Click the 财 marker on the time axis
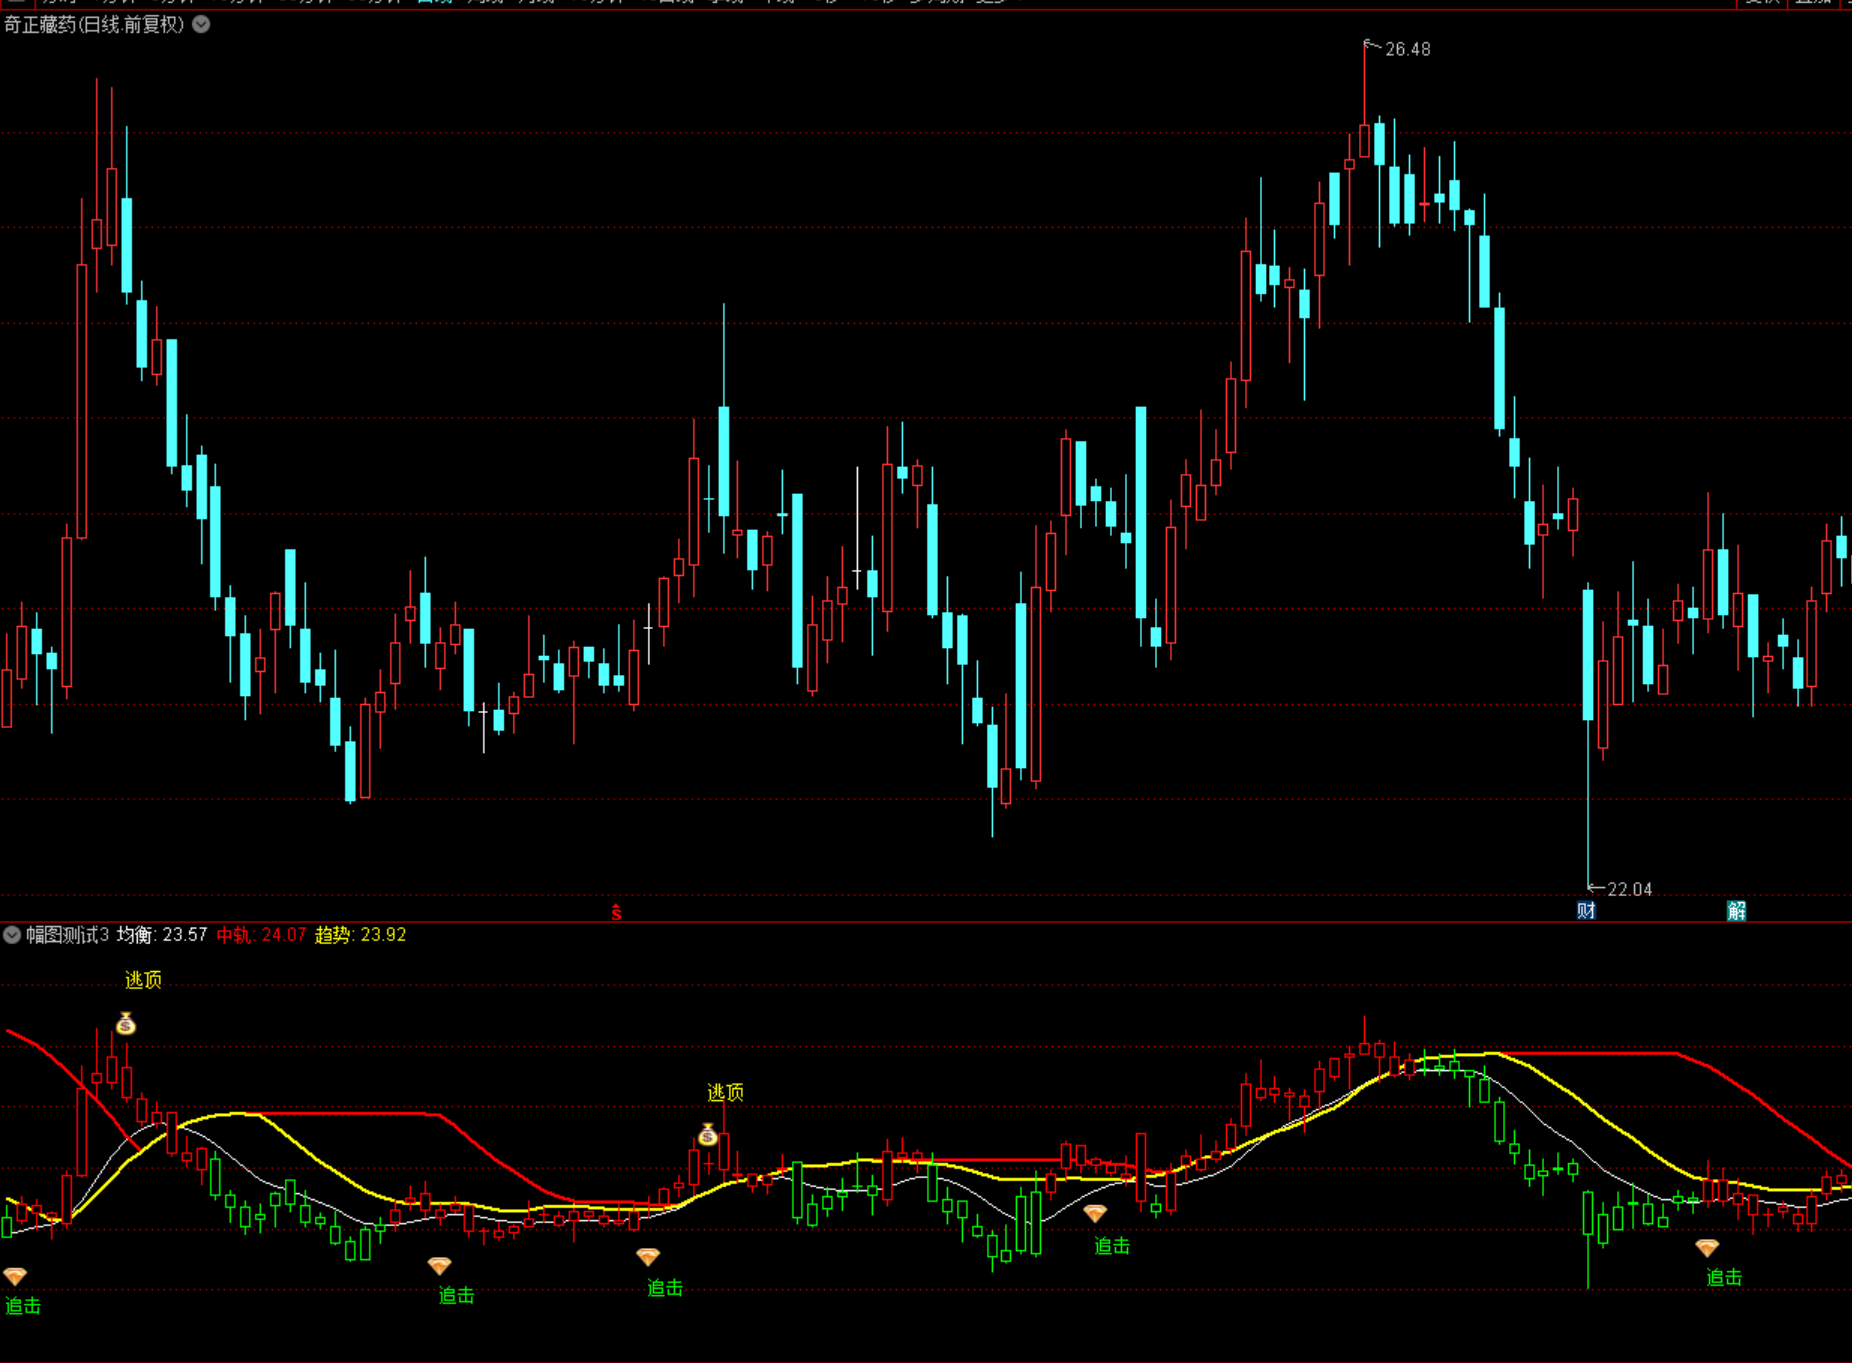 point(1586,910)
